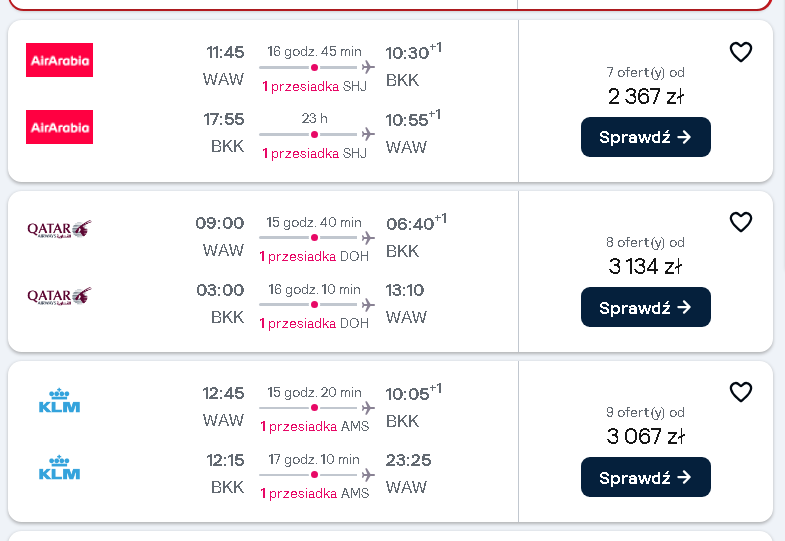Screen dimensions: 785x541
Task: Click the KLM logo on 12:45 flight
Action: (x=59, y=400)
